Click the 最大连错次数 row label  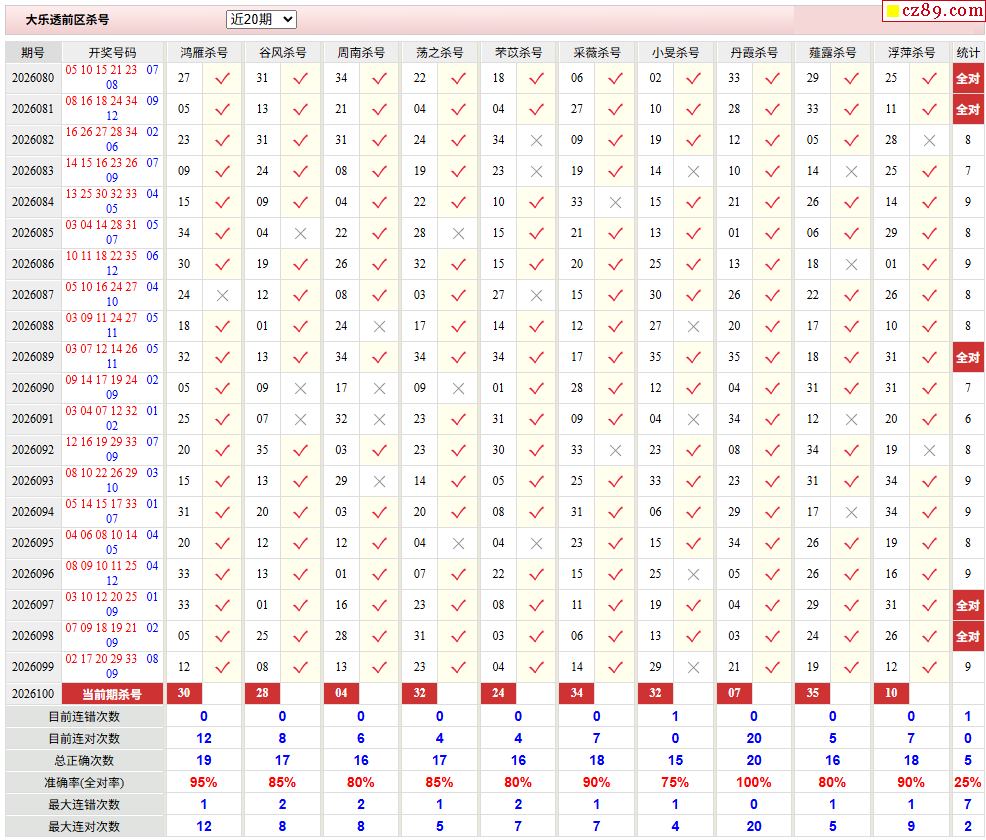pos(84,805)
